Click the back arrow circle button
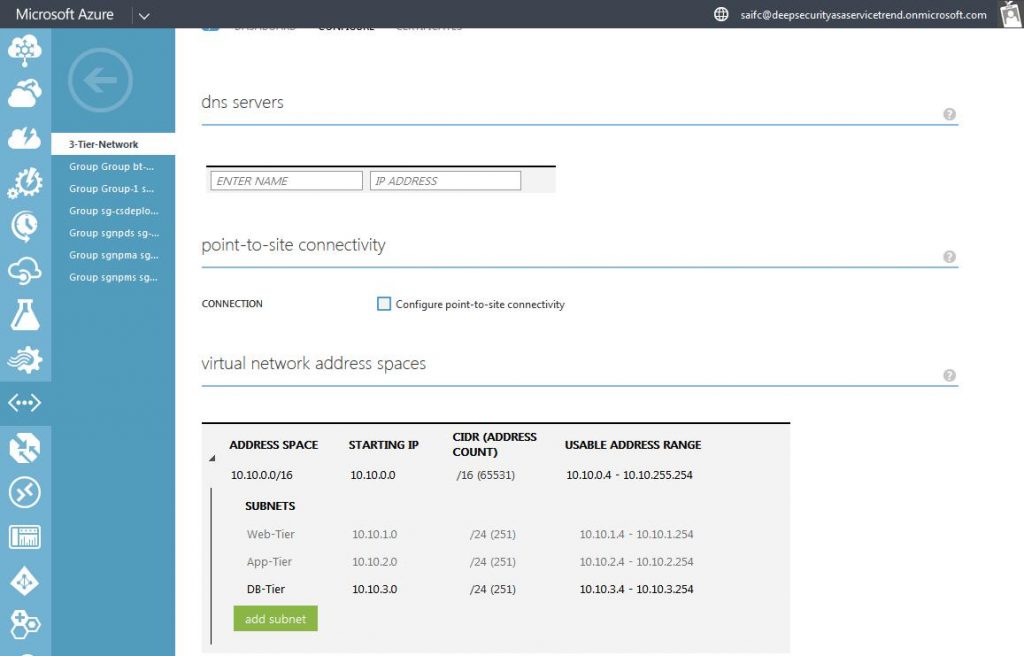 point(100,80)
